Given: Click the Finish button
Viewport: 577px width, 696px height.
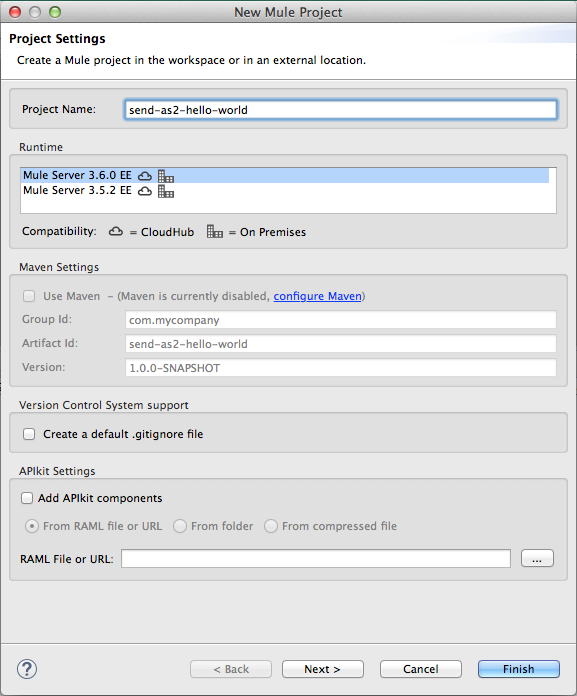Looking at the screenshot, I should (x=518, y=669).
